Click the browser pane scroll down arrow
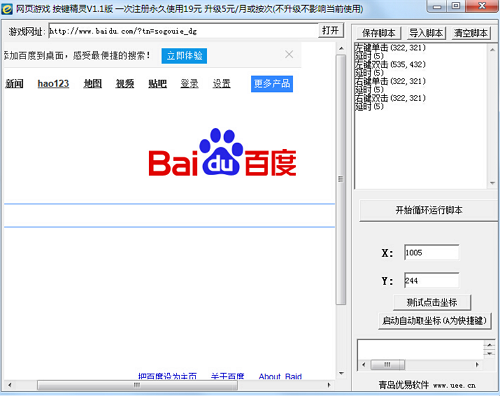The height and width of the screenshot is (396, 500). 341,373
